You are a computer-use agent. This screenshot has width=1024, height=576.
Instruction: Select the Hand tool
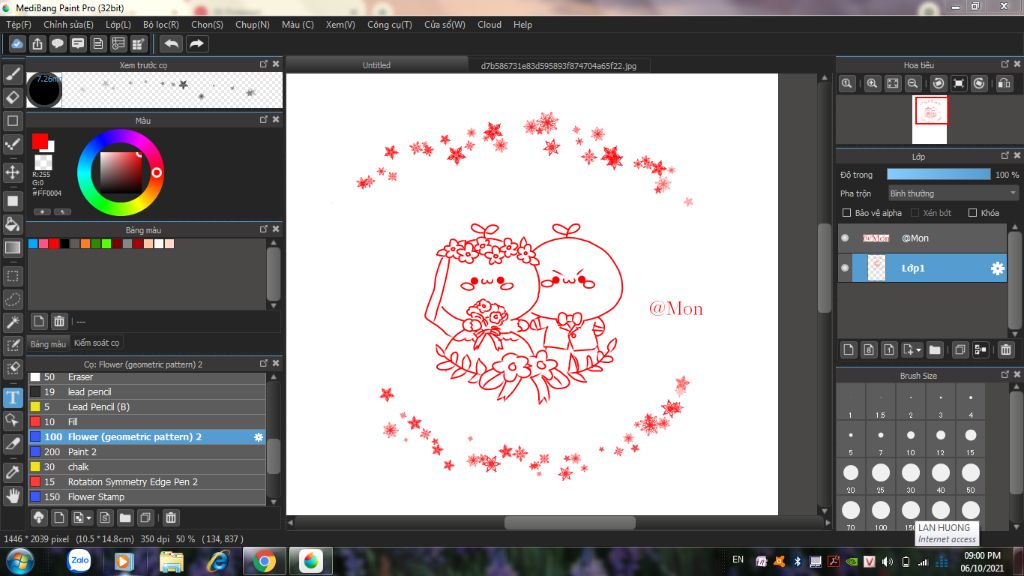click(12, 496)
